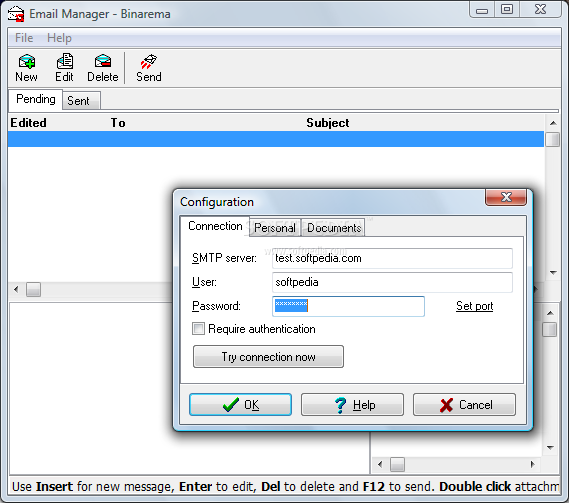
Task: Enable Require authentication checkbox
Action: [198, 329]
